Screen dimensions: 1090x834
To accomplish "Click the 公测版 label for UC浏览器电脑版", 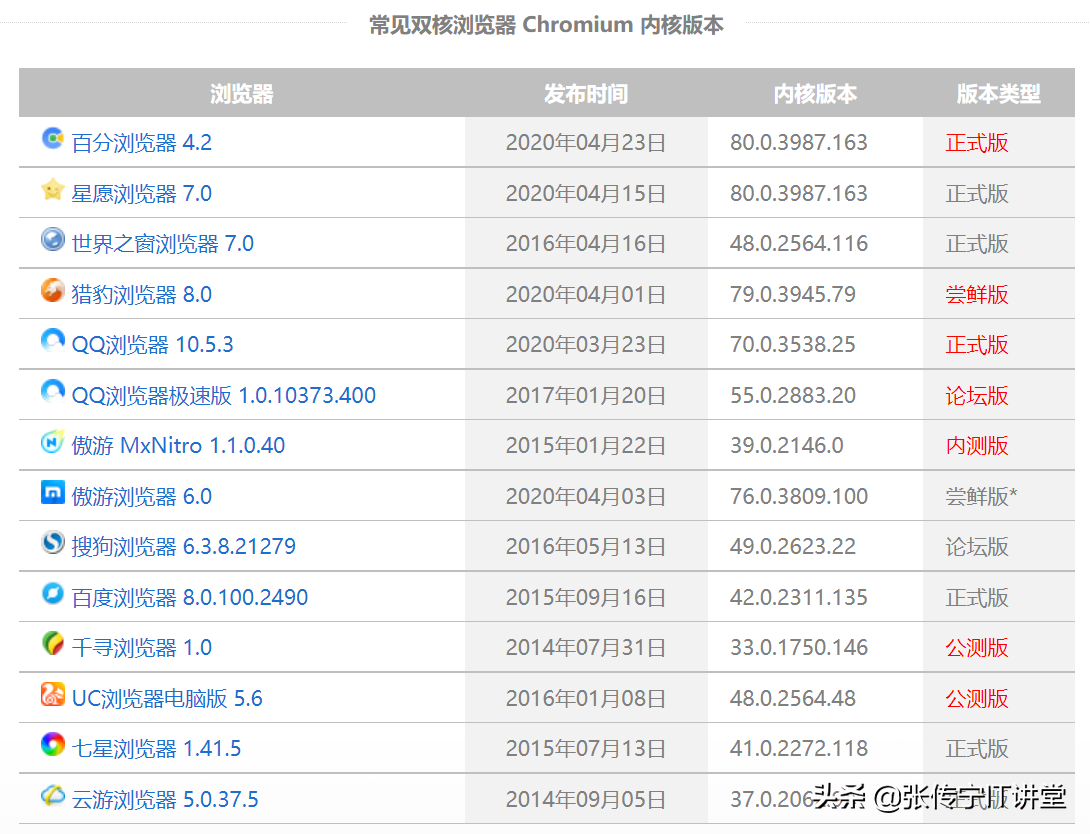I will pos(977,698).
